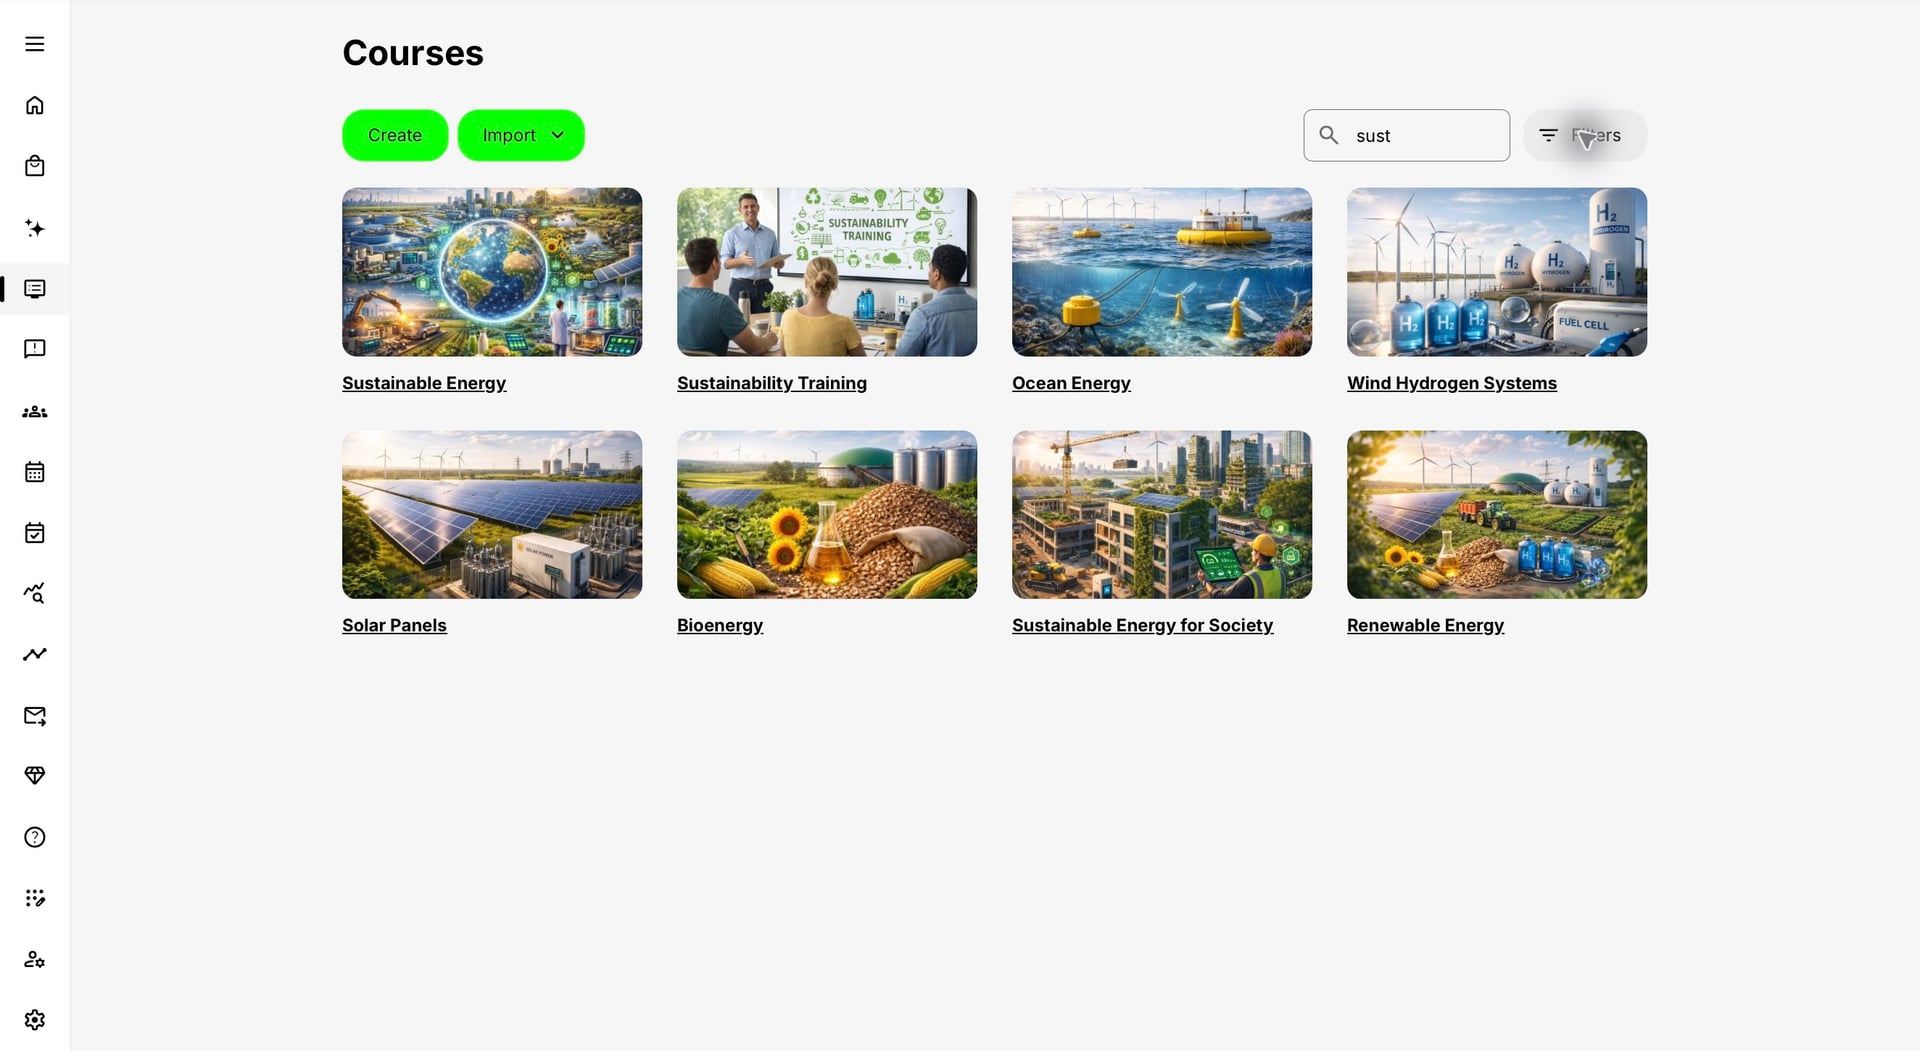Open the Bioenergy course link
The image size is (1920, 1051).
(720, 625)
